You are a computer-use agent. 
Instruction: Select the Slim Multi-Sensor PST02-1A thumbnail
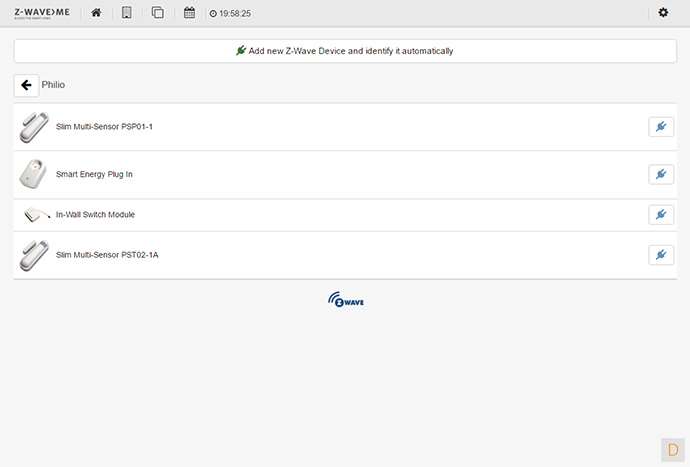[34, 255]
